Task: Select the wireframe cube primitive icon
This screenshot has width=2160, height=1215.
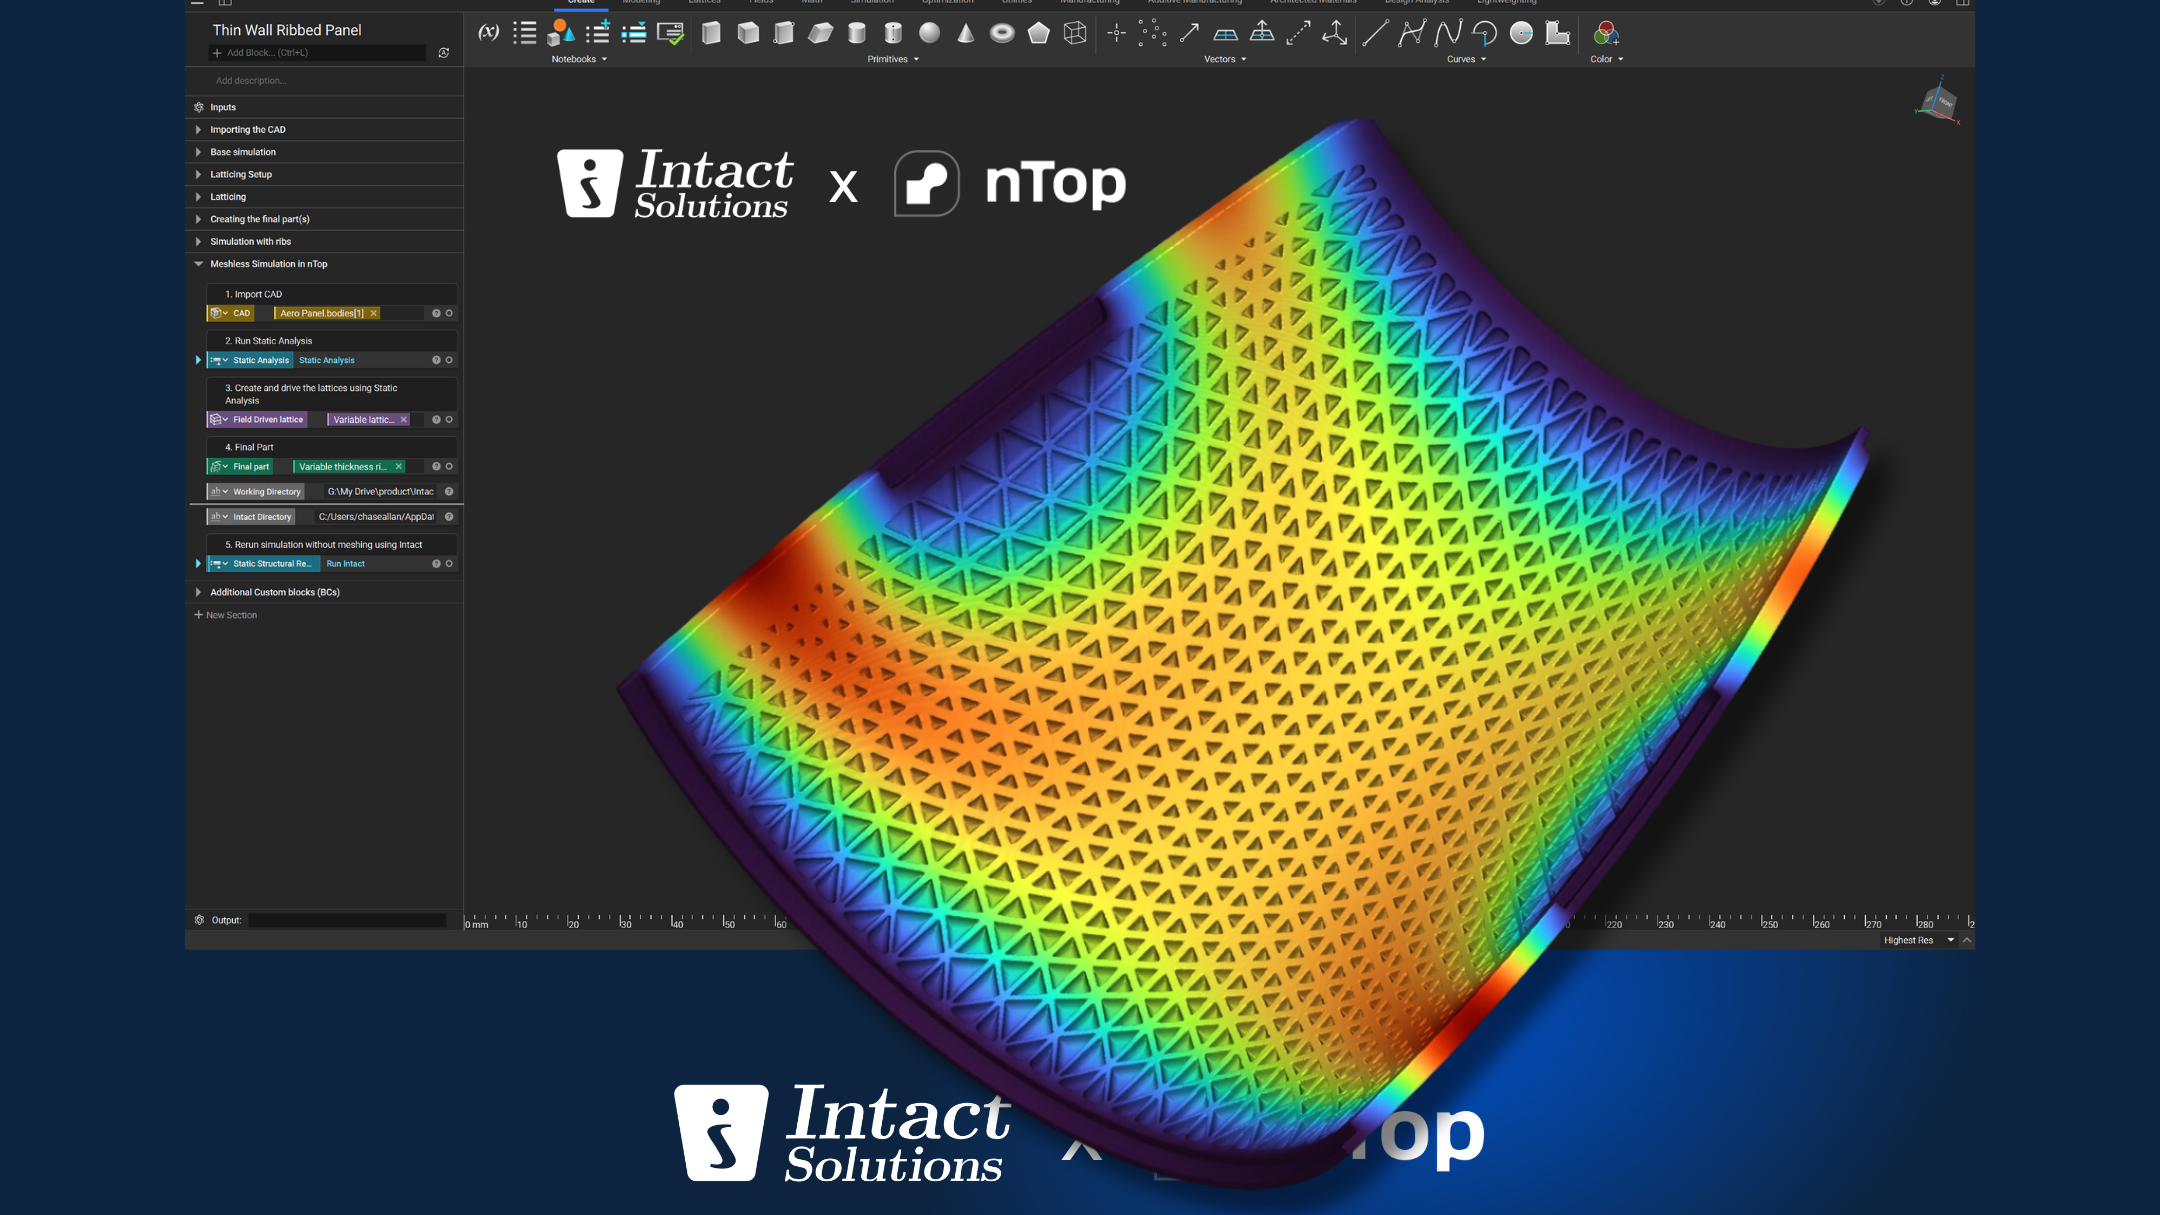Action: pos(1075,33)
